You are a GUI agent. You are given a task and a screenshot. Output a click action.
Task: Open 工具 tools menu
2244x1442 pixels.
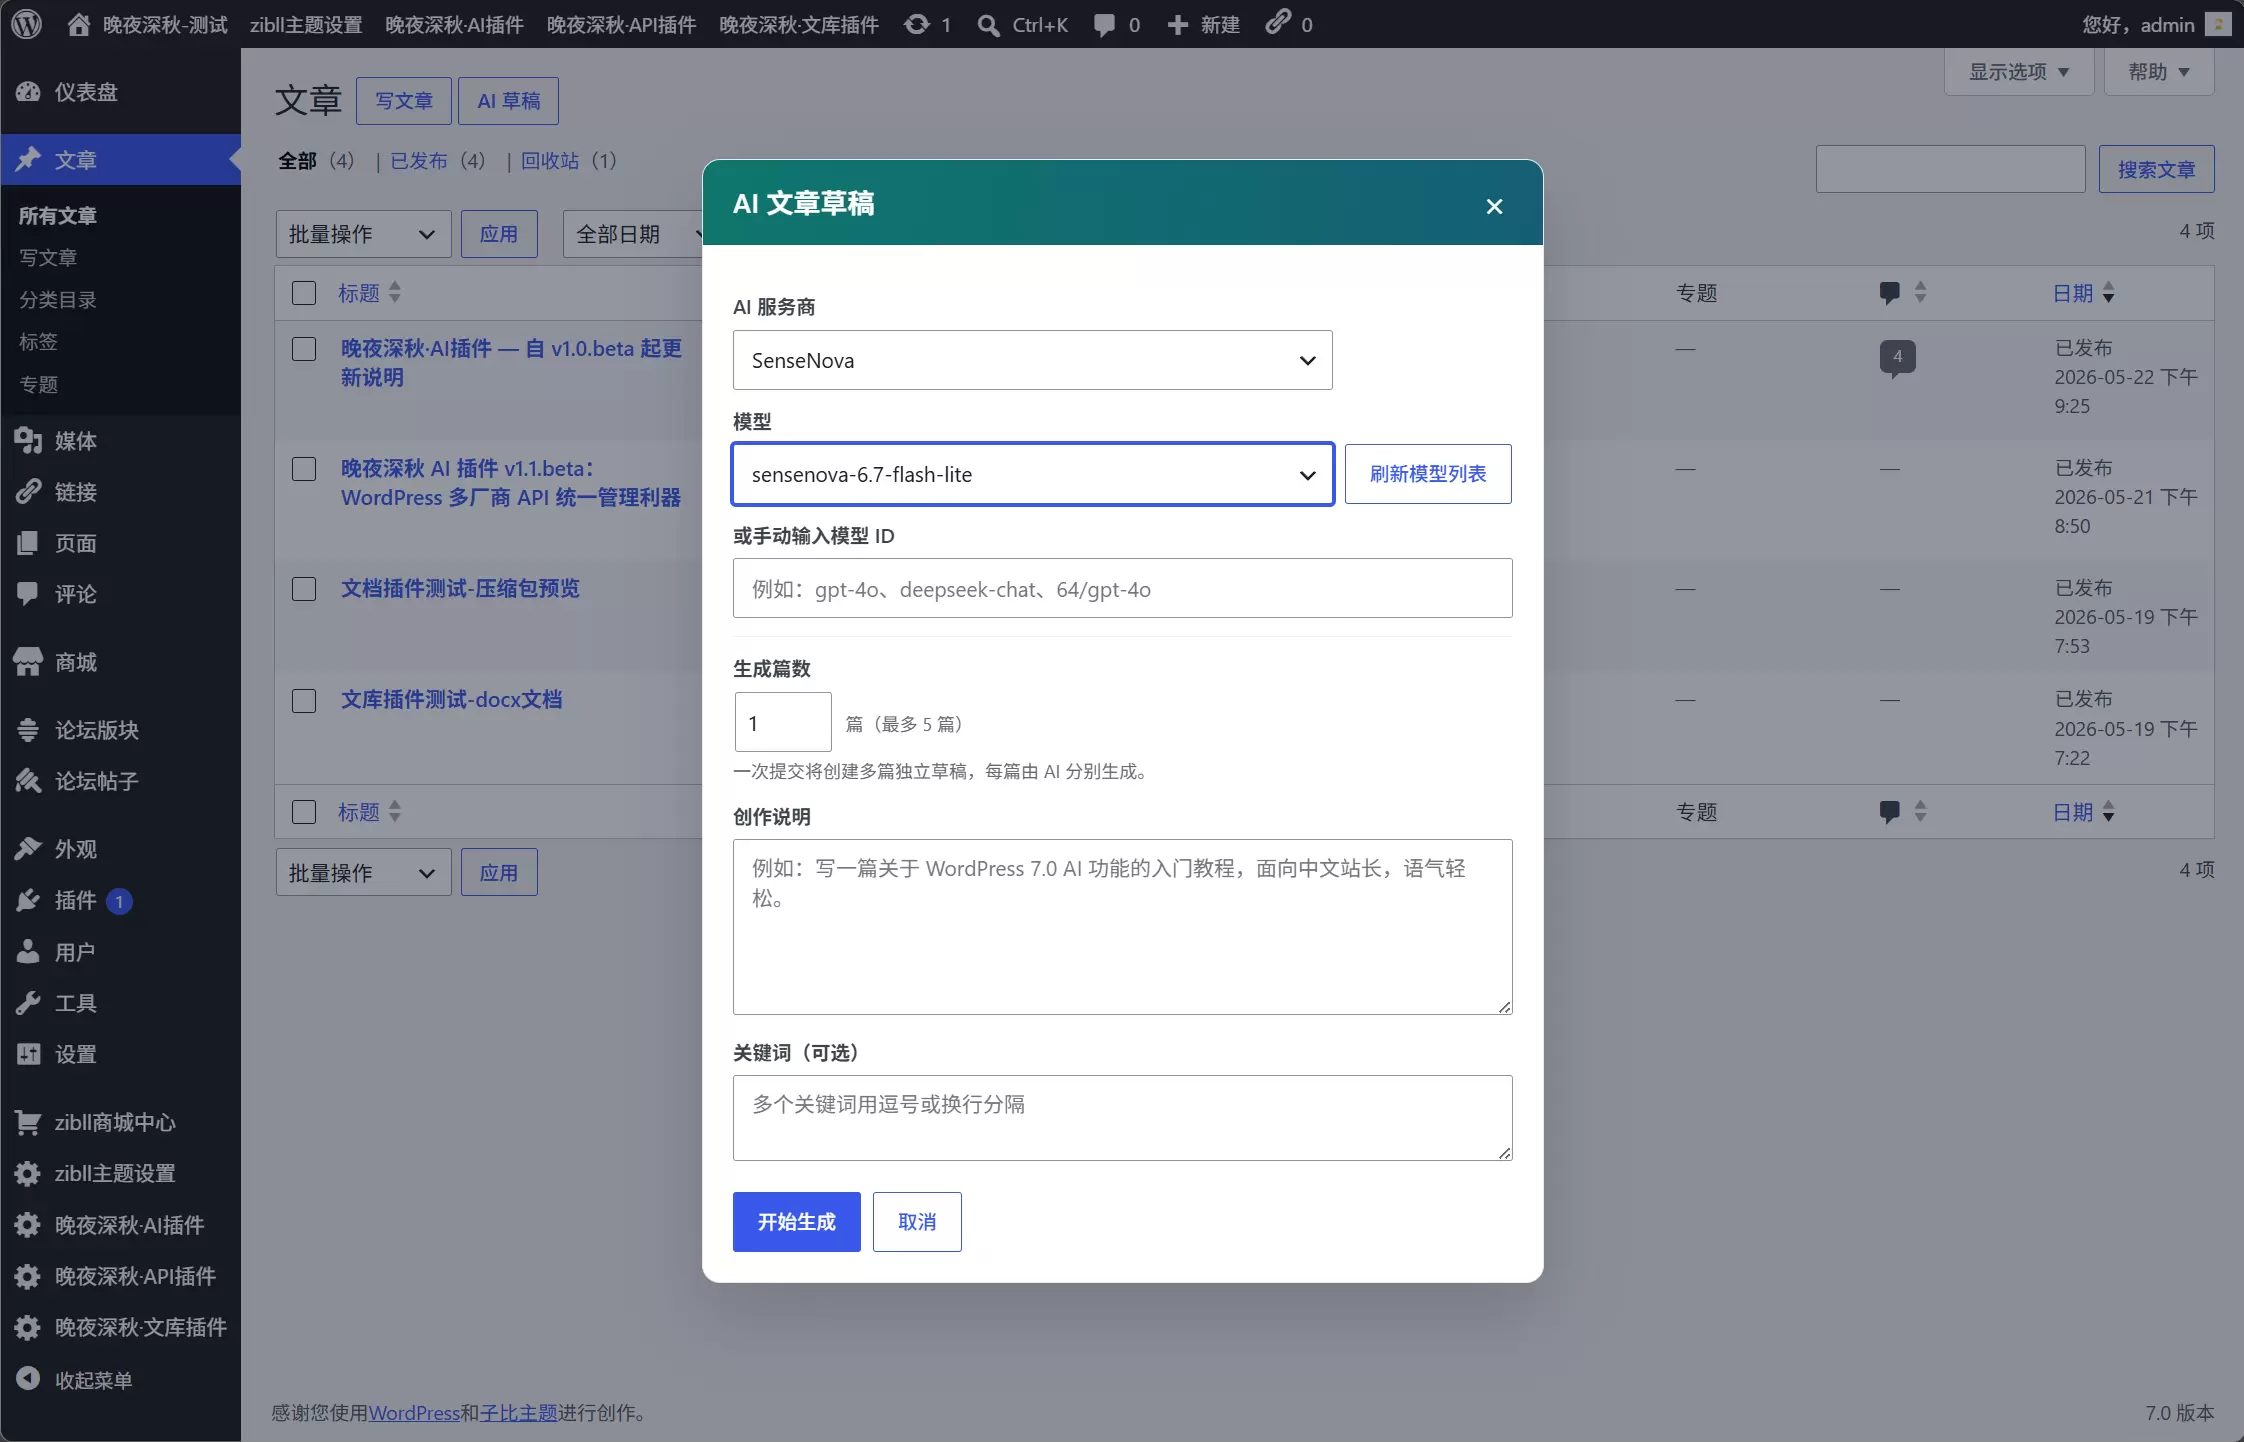tap(120, 1003)
